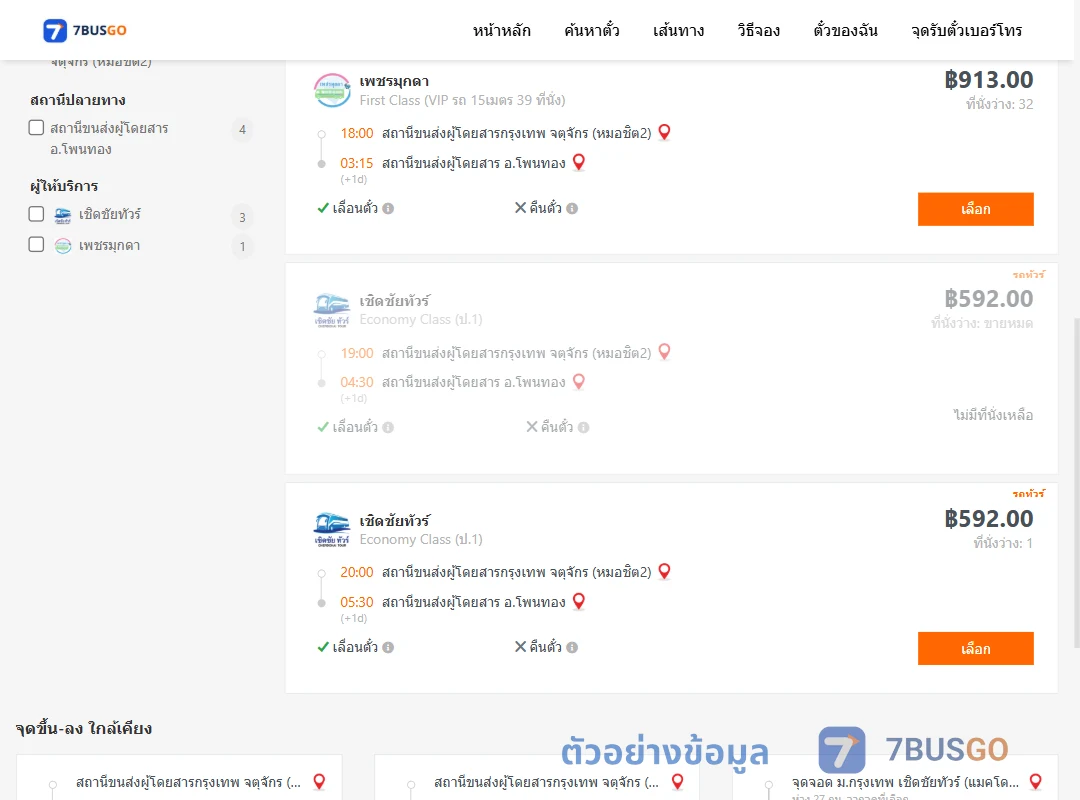
Task: Open map pin for 03:15 arrival station
Action: (x=579, y=162)
